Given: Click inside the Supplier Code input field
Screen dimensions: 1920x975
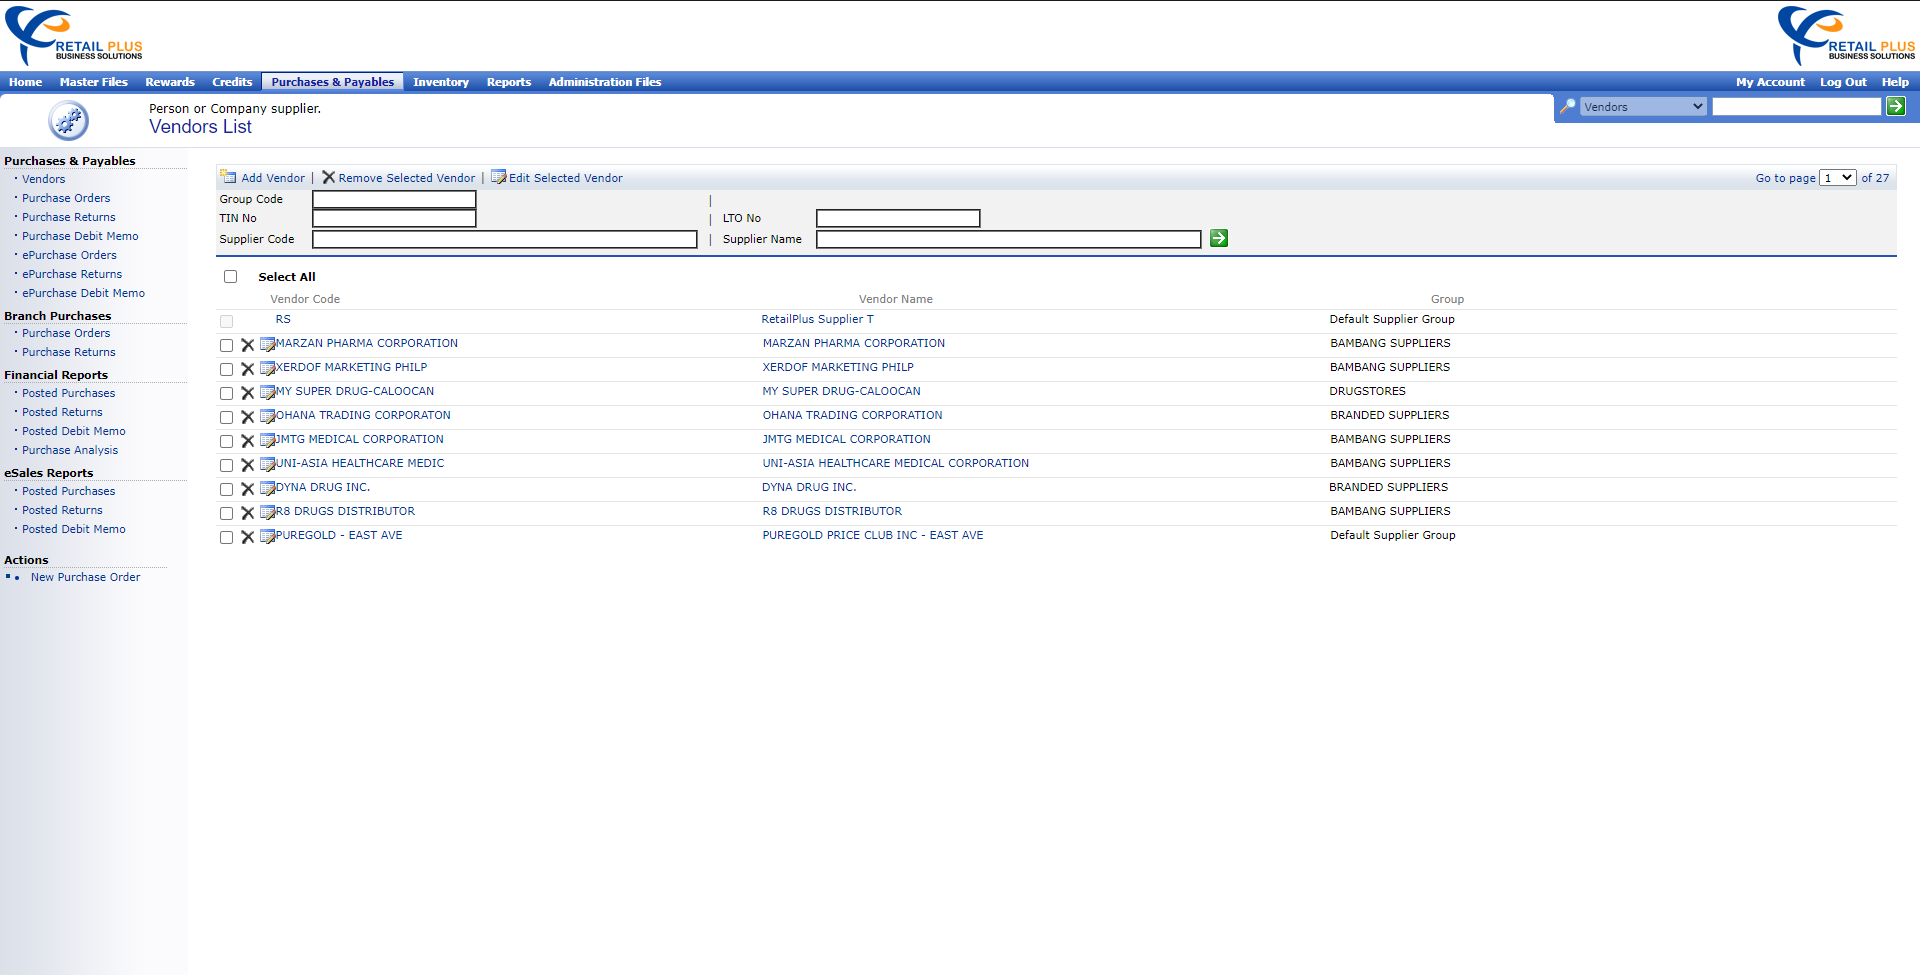Looking at the screenshot, I should 504,239.
